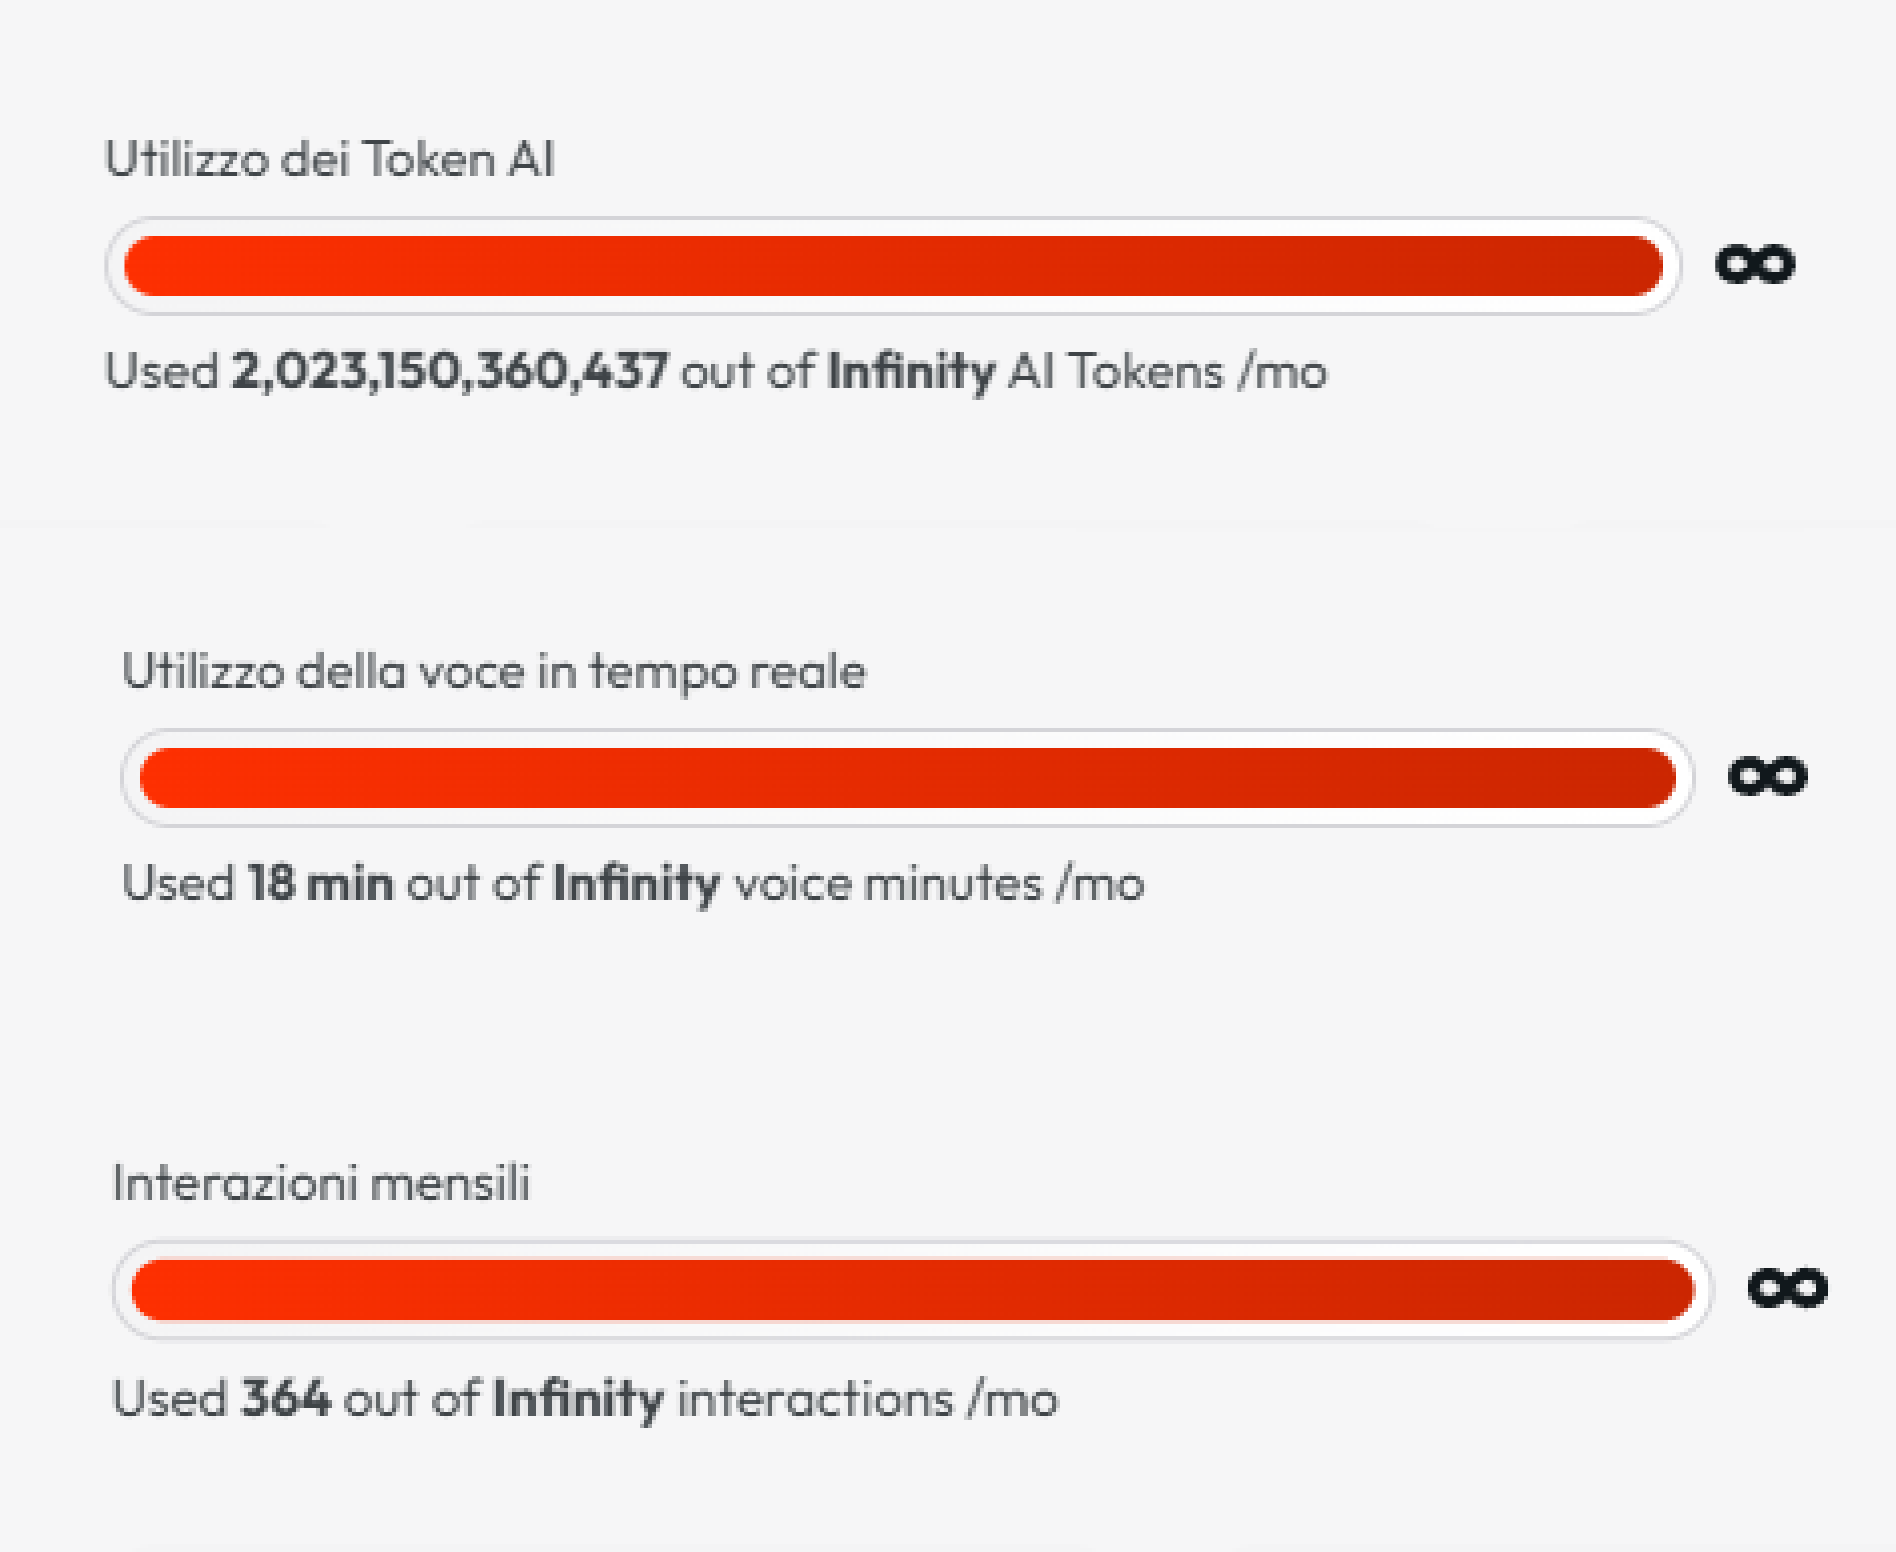Click the bold '364' interactions value
This screenshot has height=1552, width=1896.
click(x=285, y=1398)
